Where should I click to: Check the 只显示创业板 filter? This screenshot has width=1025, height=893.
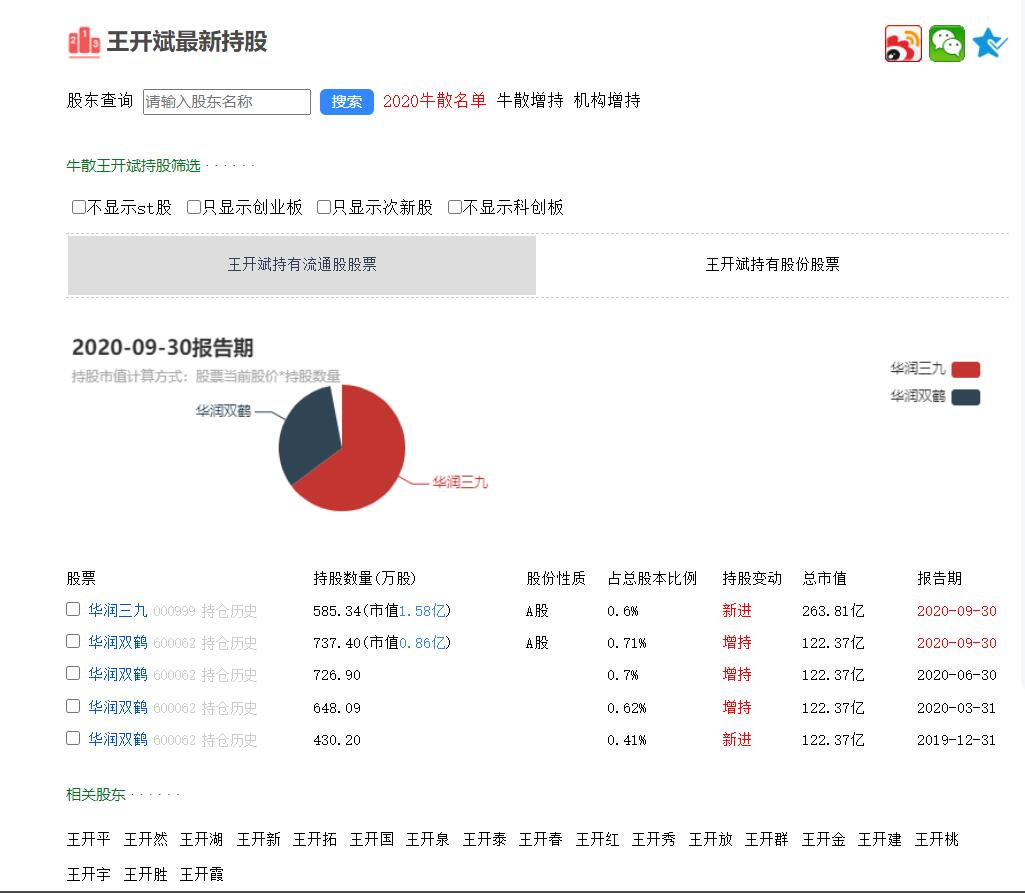tap(193, 207)
